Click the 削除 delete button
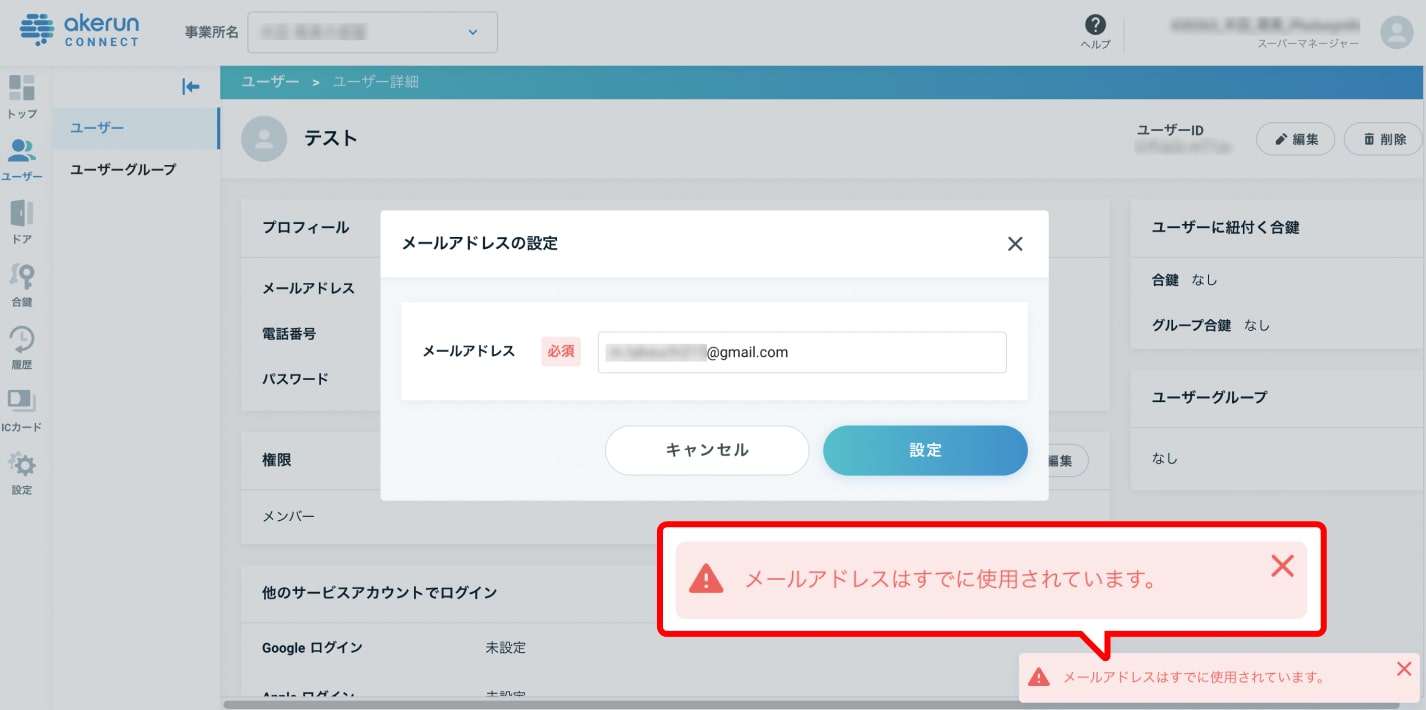The height and width of the screenshot is (710, 1426). click(x=1383, y=139)
